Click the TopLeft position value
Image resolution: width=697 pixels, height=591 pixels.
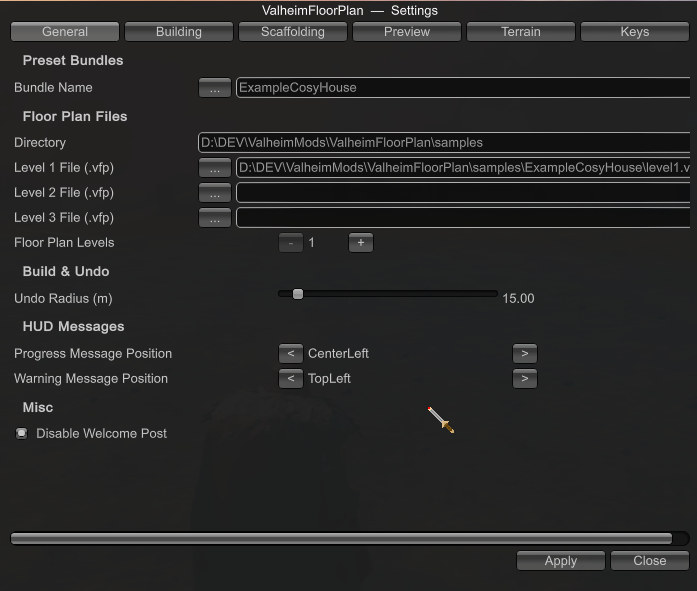329,379
